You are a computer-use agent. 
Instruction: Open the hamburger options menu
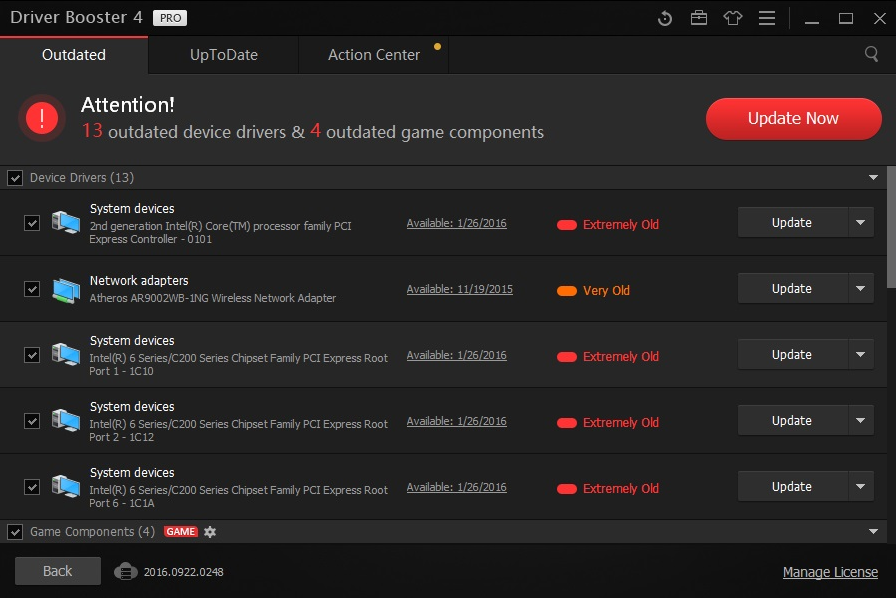coord(767,18)
